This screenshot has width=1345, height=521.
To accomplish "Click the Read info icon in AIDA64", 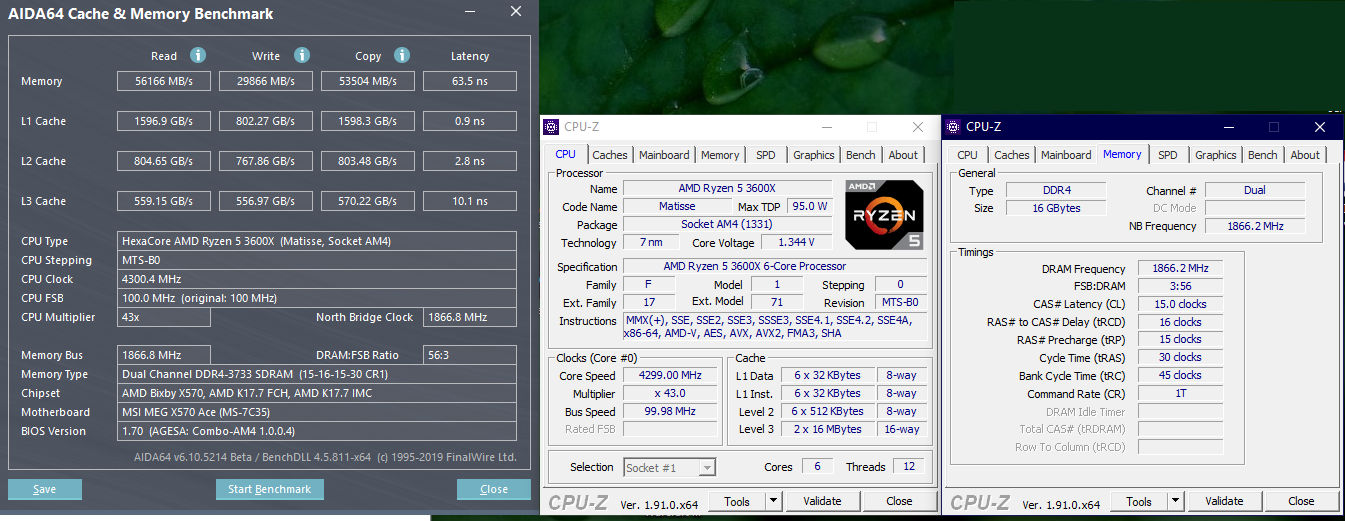I will tap(198, 55).
